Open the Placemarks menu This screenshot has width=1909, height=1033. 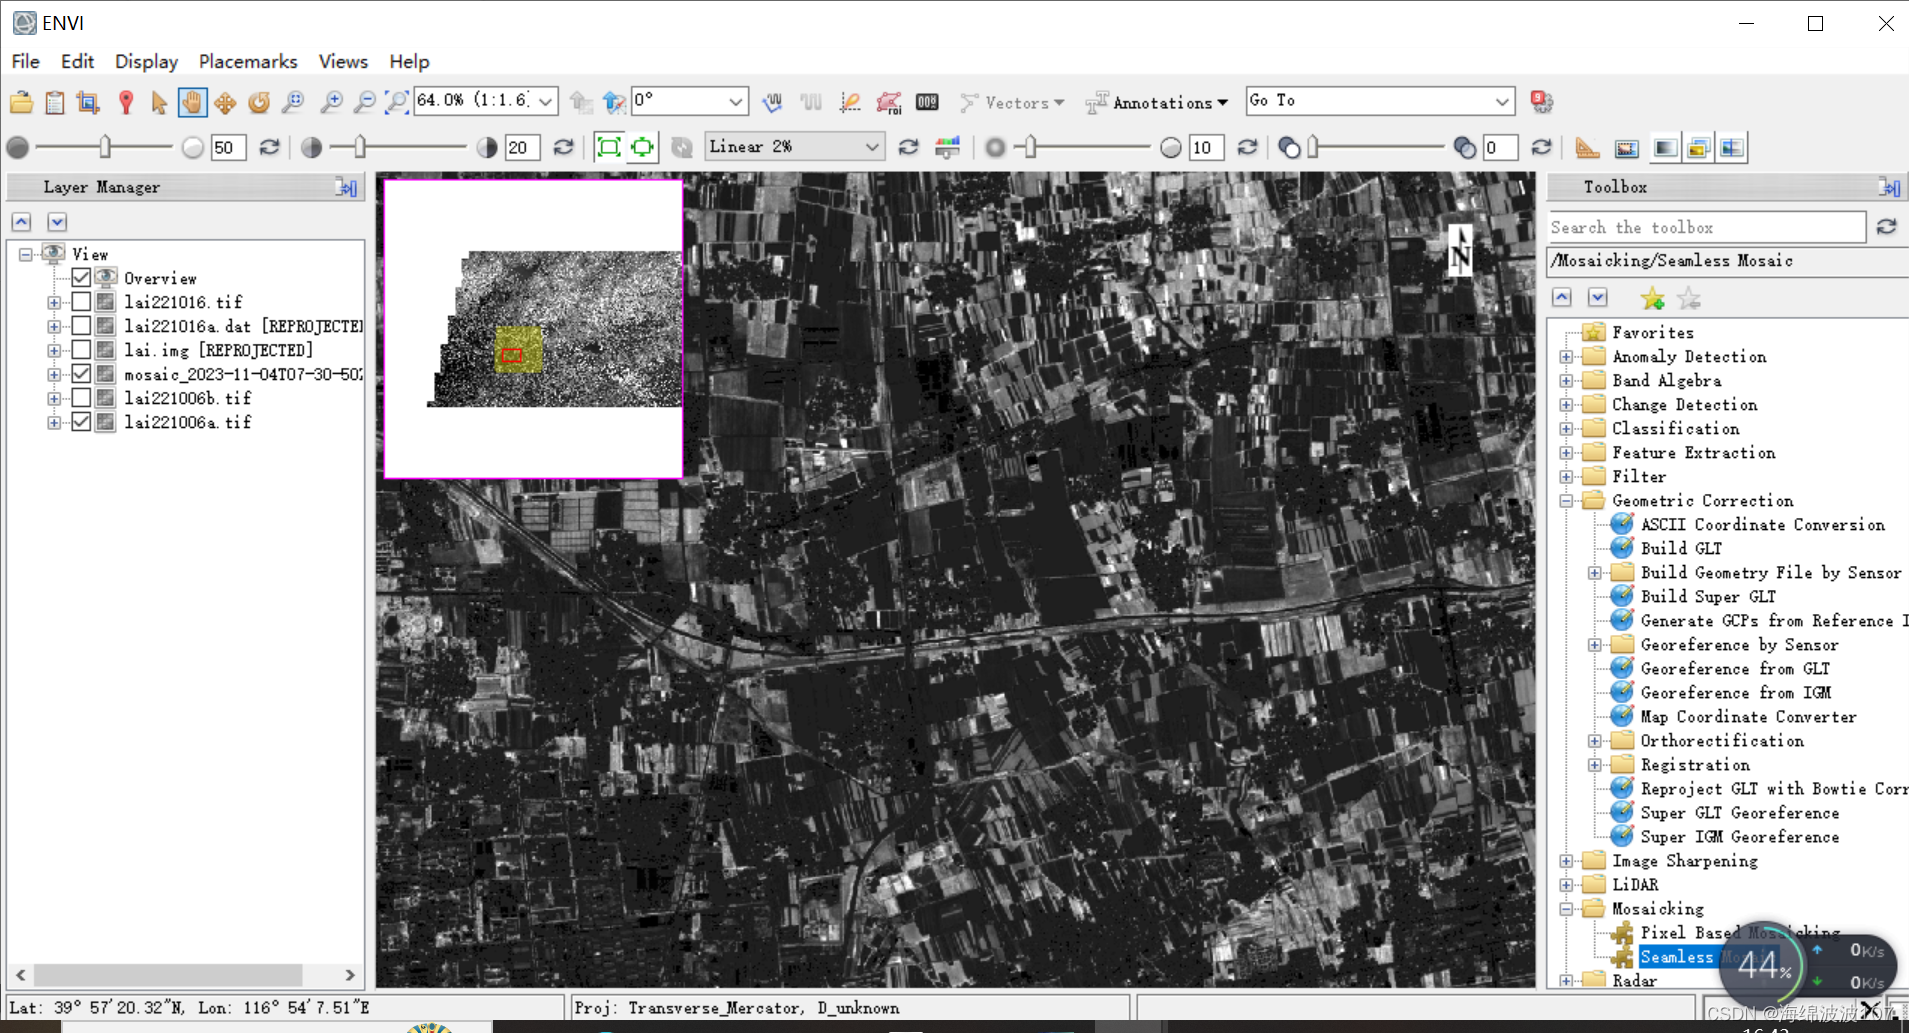pyautogui.click(x=248, y=61)
